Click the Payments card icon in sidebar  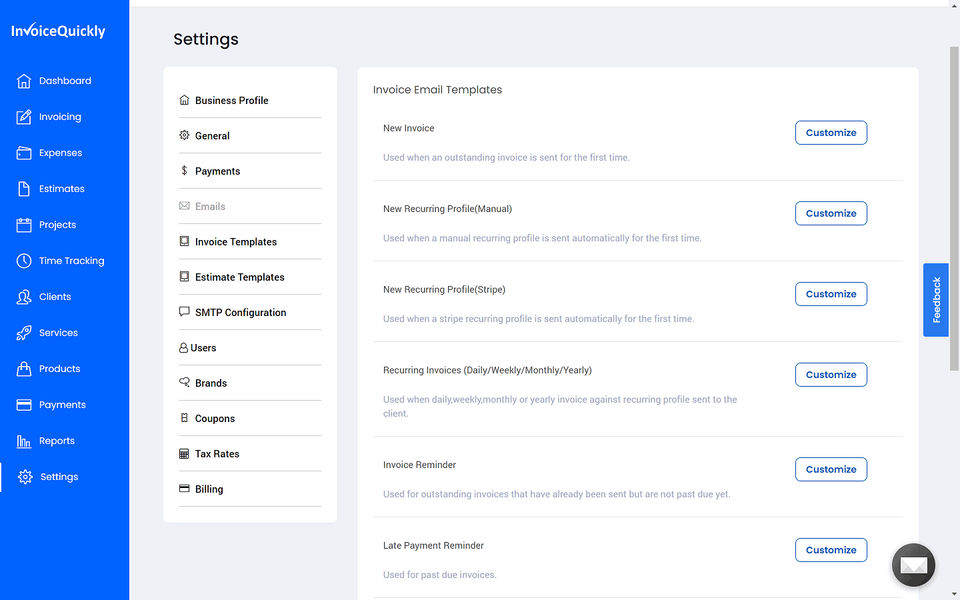pyautogui.click(x=23, y=405)
